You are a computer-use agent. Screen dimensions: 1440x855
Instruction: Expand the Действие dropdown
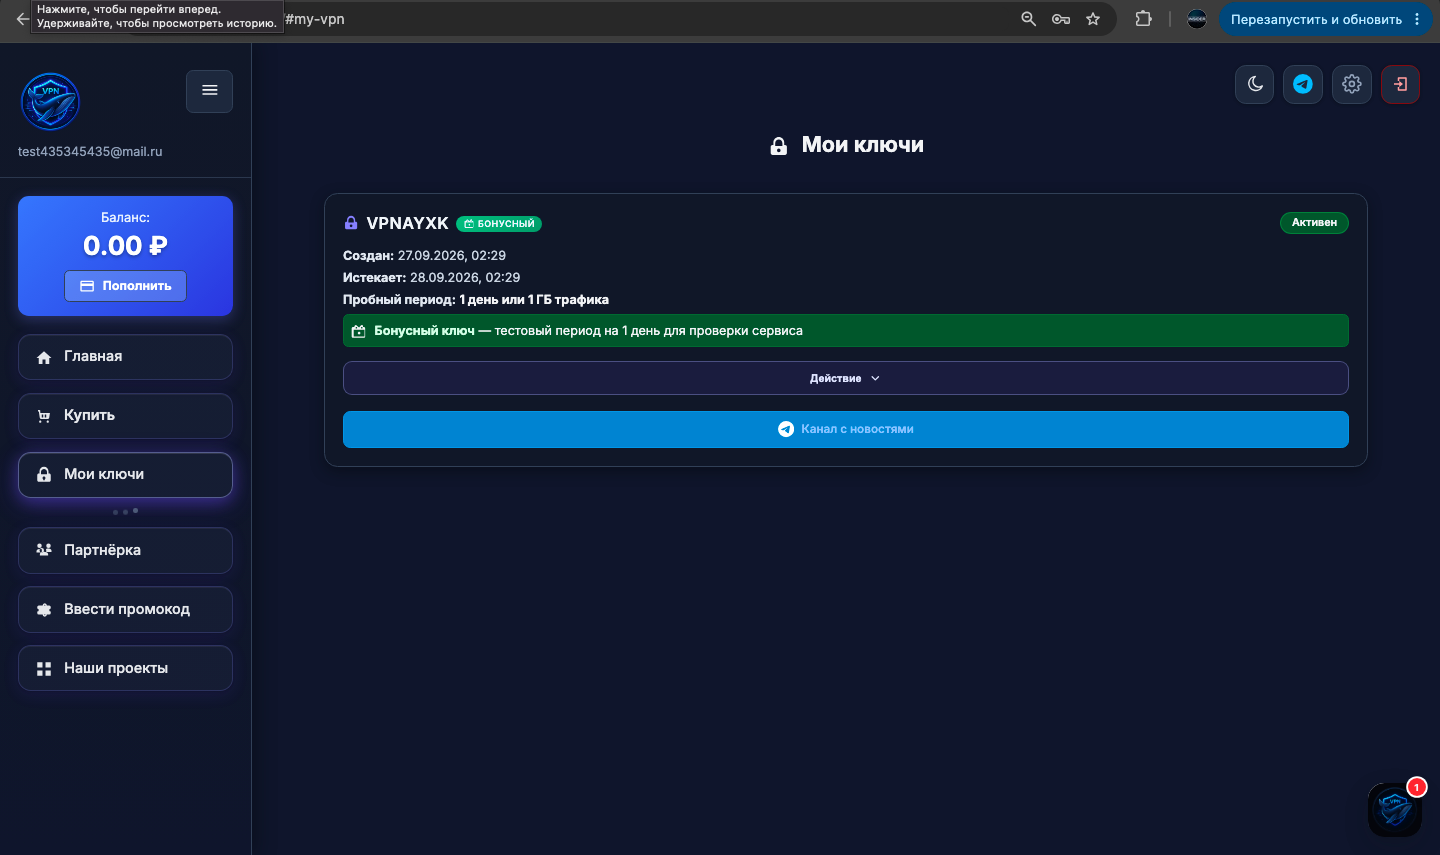coord(846,378)
